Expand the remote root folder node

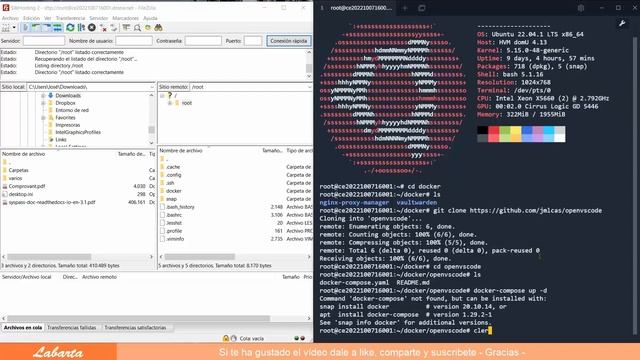point(169,103)
